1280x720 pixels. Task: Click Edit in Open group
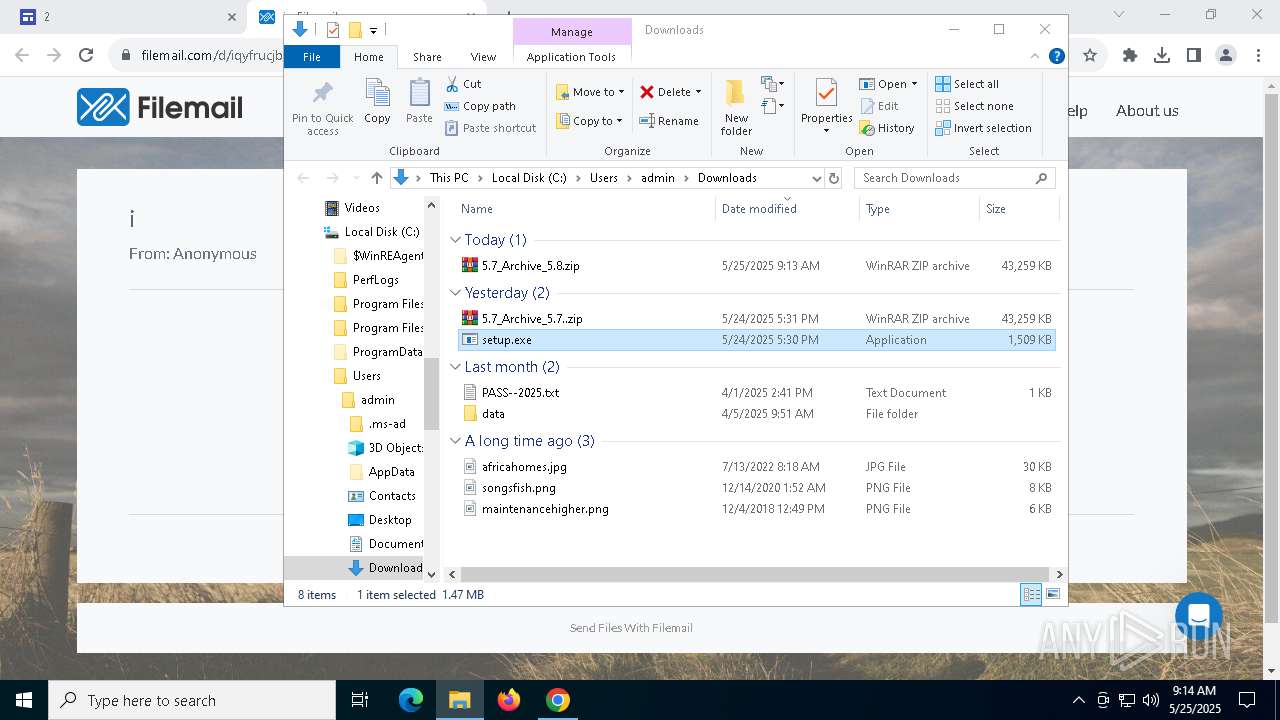pyautogui.click(x=878, y=106)
